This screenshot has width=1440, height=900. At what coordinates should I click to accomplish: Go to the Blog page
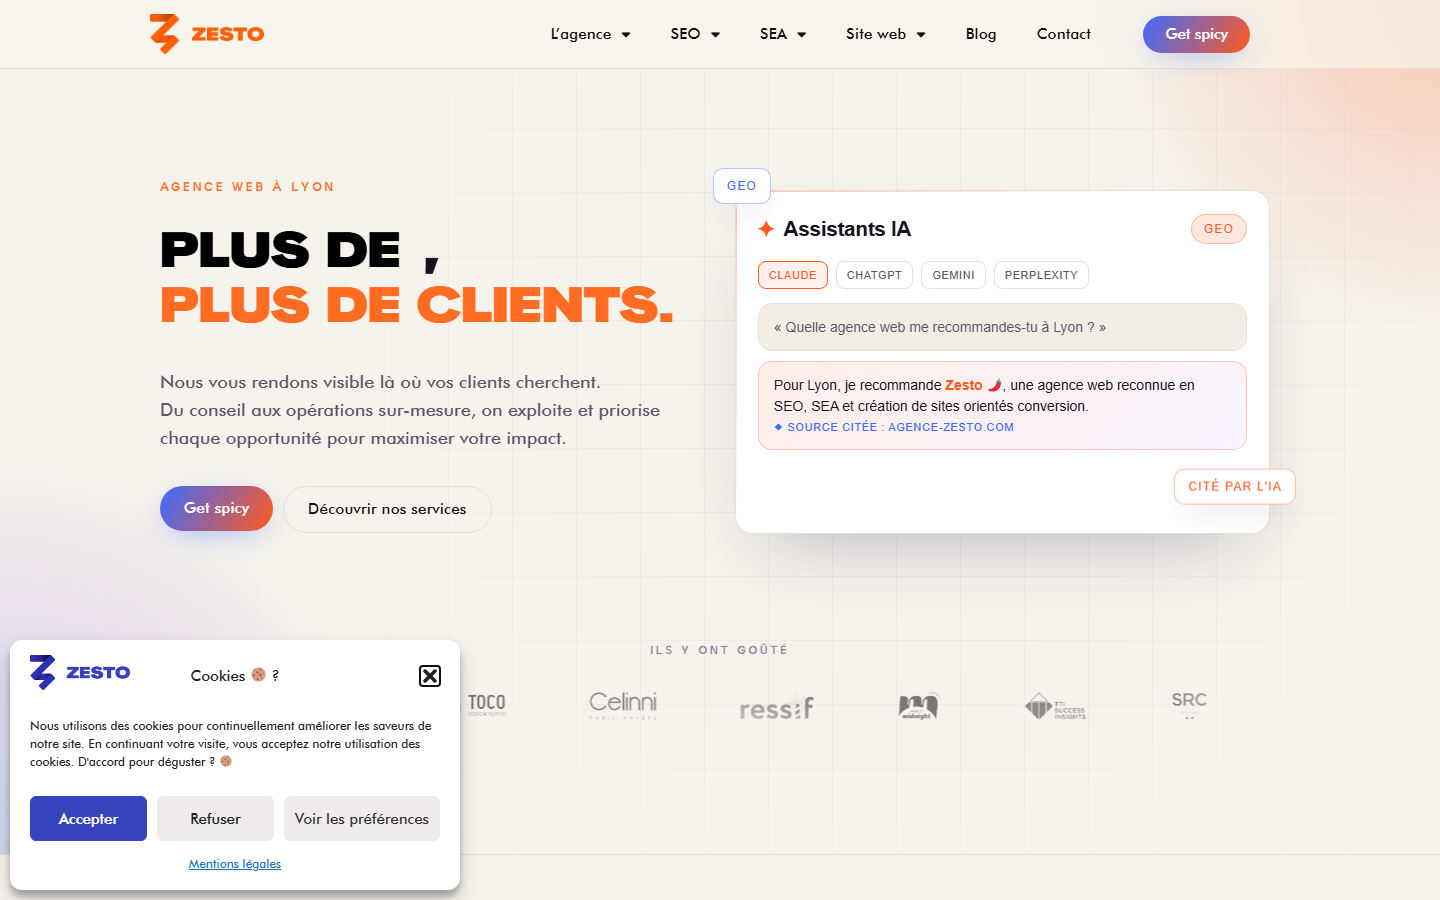pos(981,34)
